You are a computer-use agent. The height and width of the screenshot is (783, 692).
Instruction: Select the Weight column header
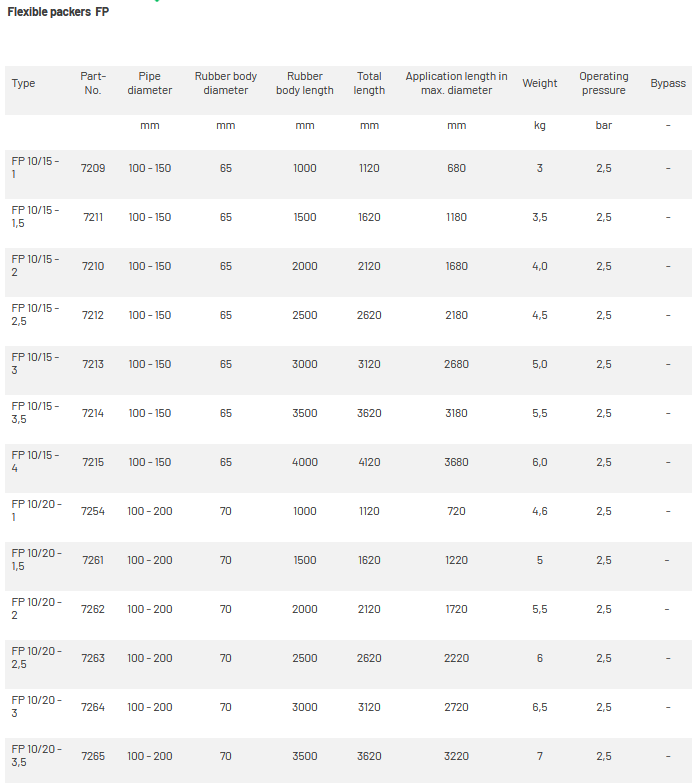(x=540, y=83)
